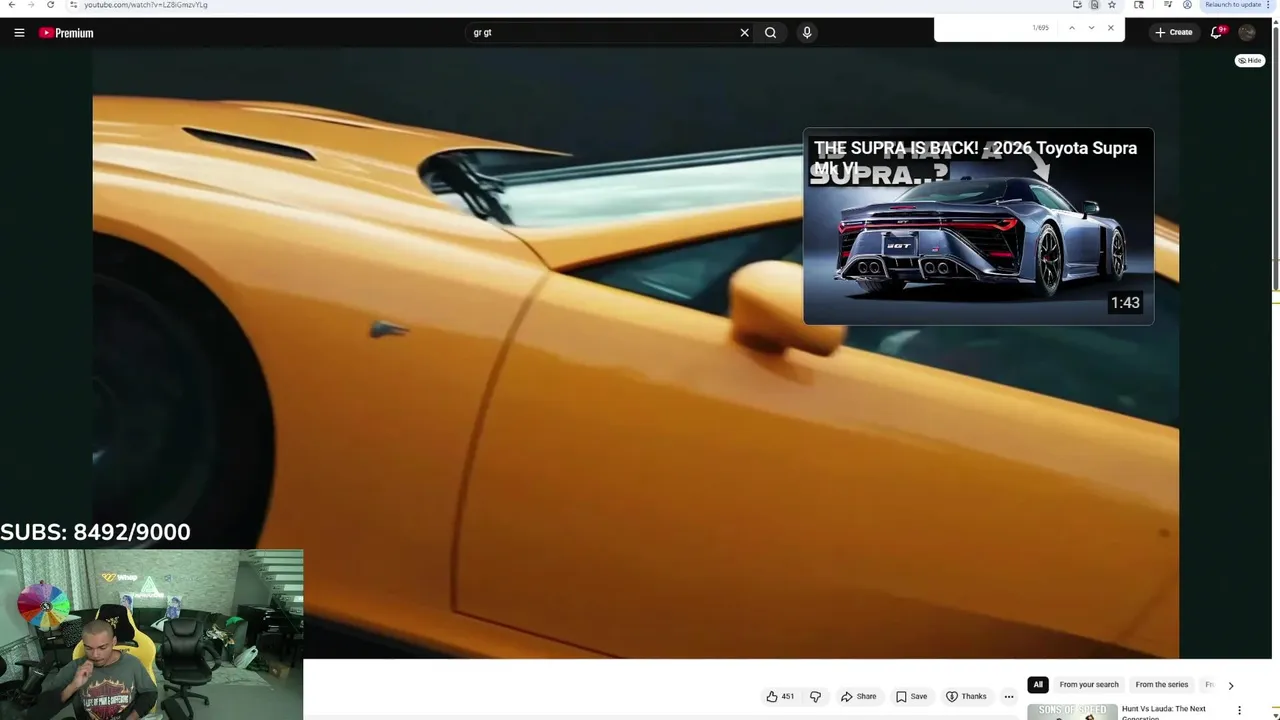Select the From the series chip
Viewport: 1280px width, 720px height.
point(1162,685)
